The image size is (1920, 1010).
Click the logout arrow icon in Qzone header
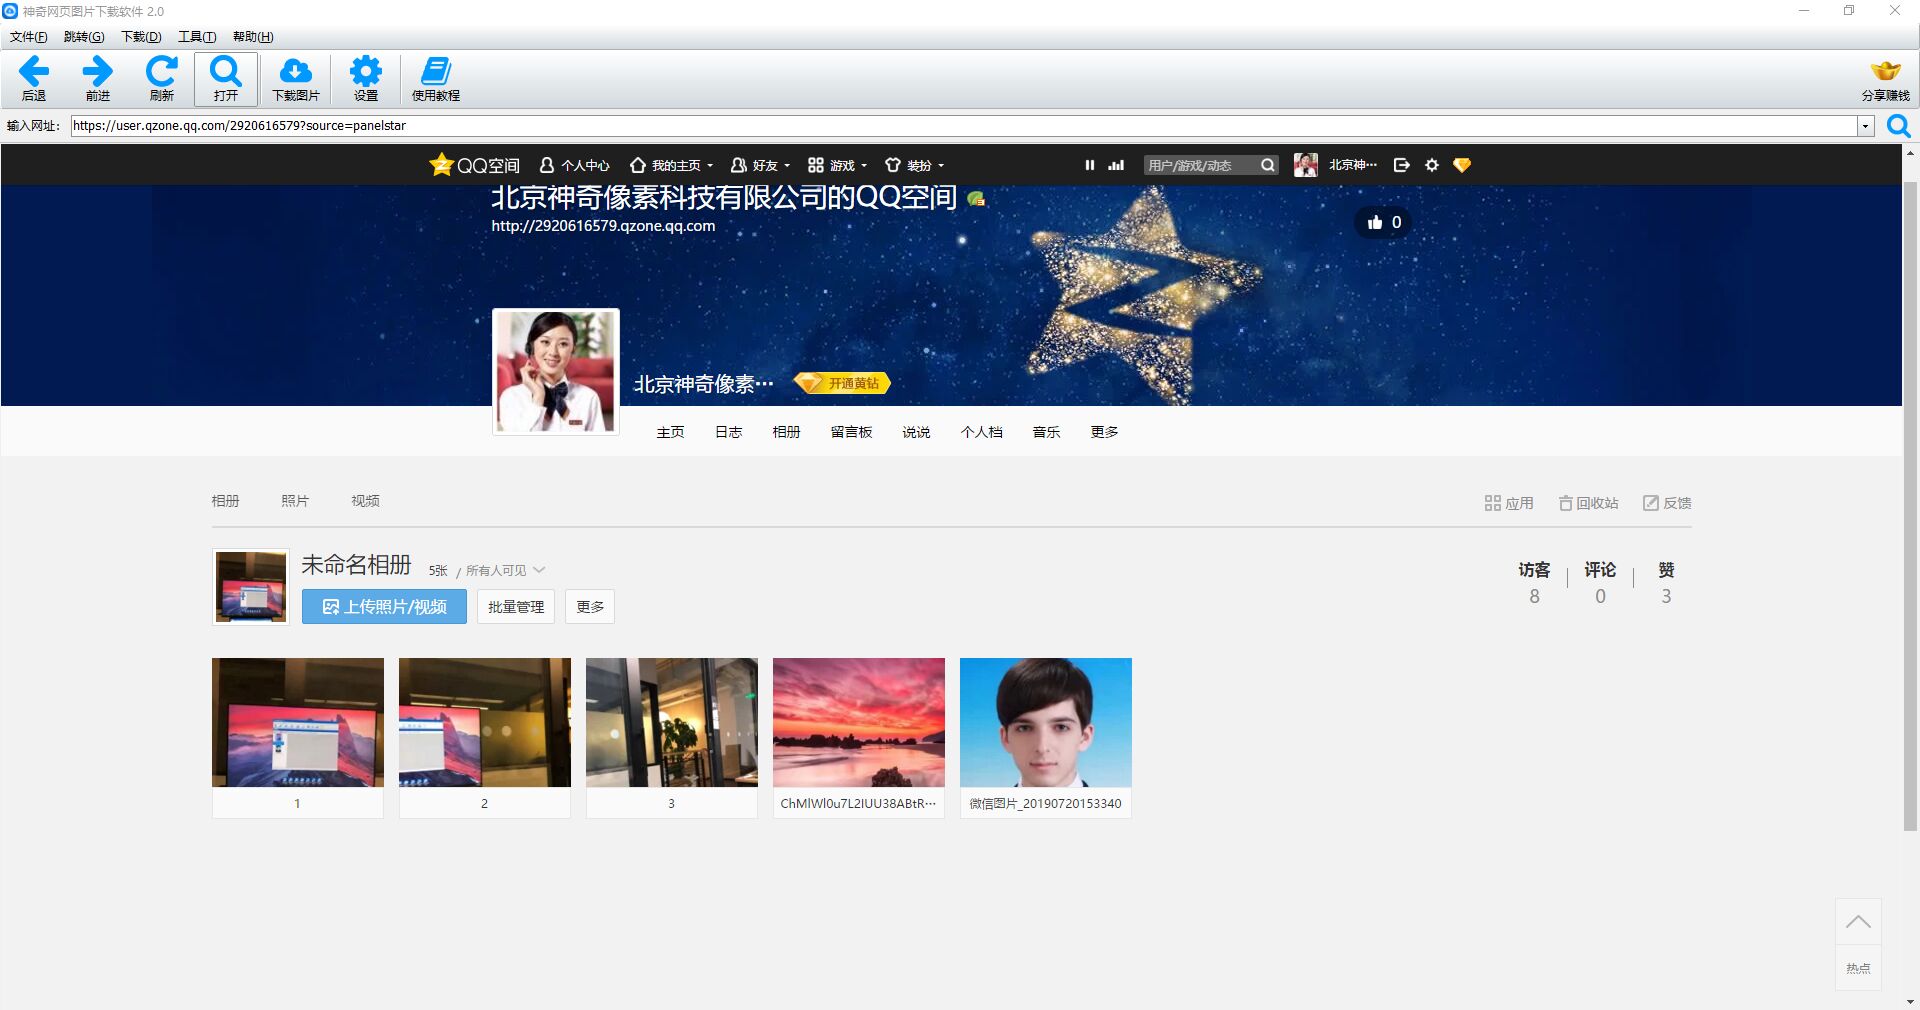click(x=1402, y=165)
